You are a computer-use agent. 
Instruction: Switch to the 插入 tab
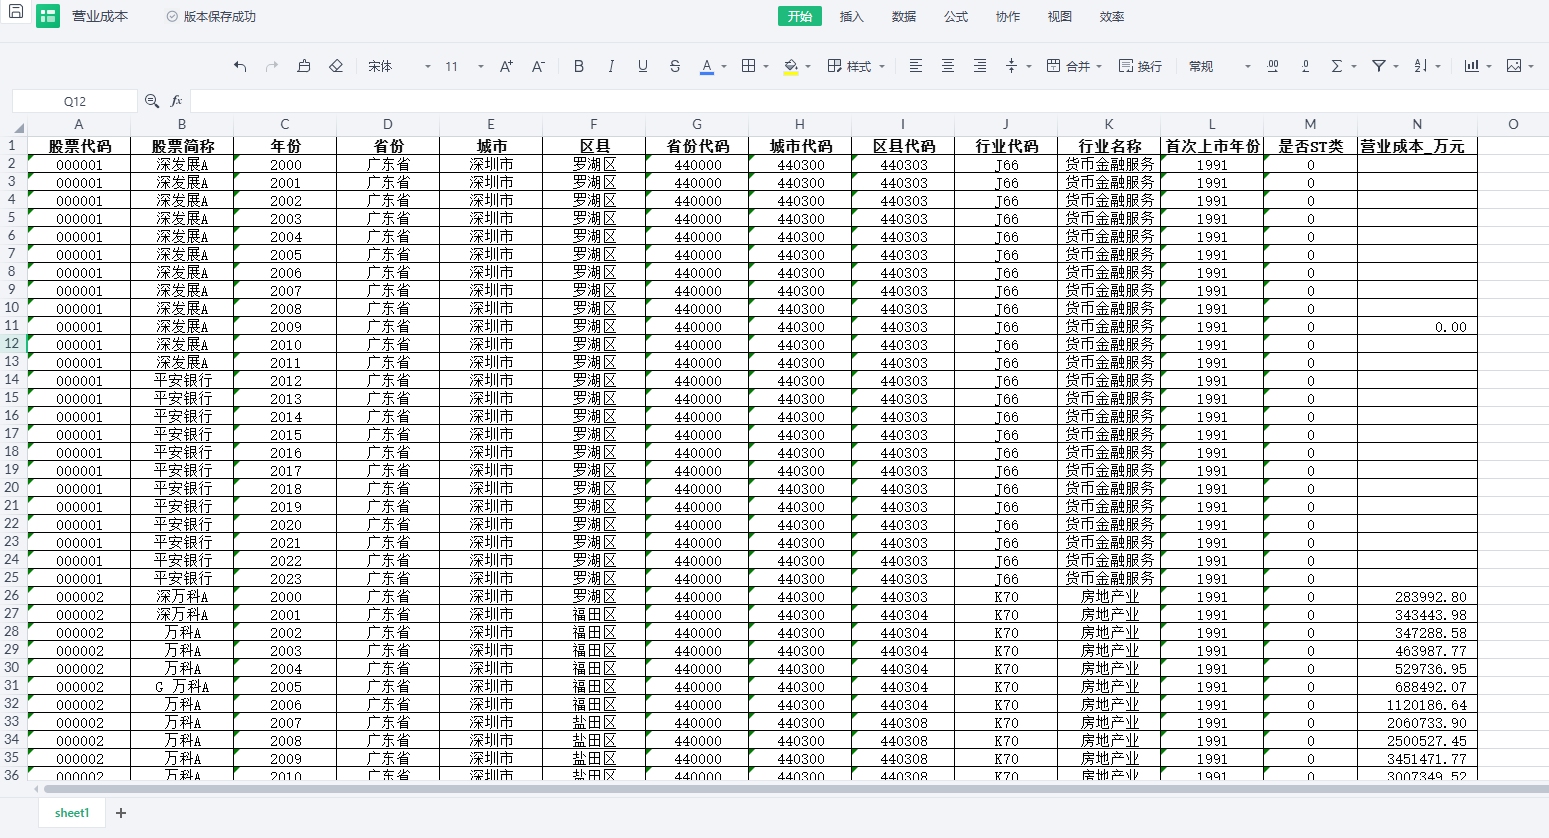851,16
